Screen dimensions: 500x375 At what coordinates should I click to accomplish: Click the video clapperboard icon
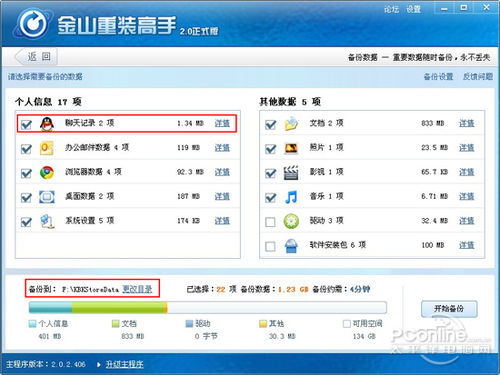(291, 172)
